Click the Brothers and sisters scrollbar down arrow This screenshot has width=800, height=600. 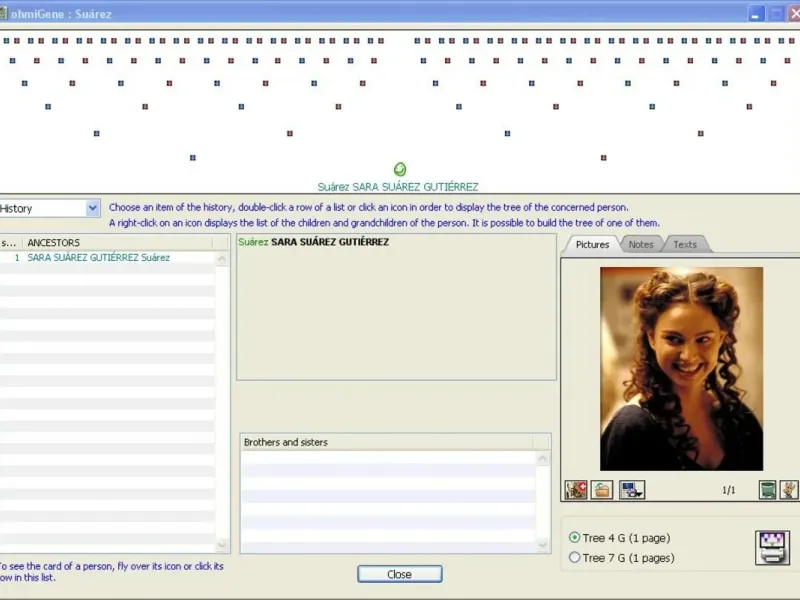click(542, 545)
